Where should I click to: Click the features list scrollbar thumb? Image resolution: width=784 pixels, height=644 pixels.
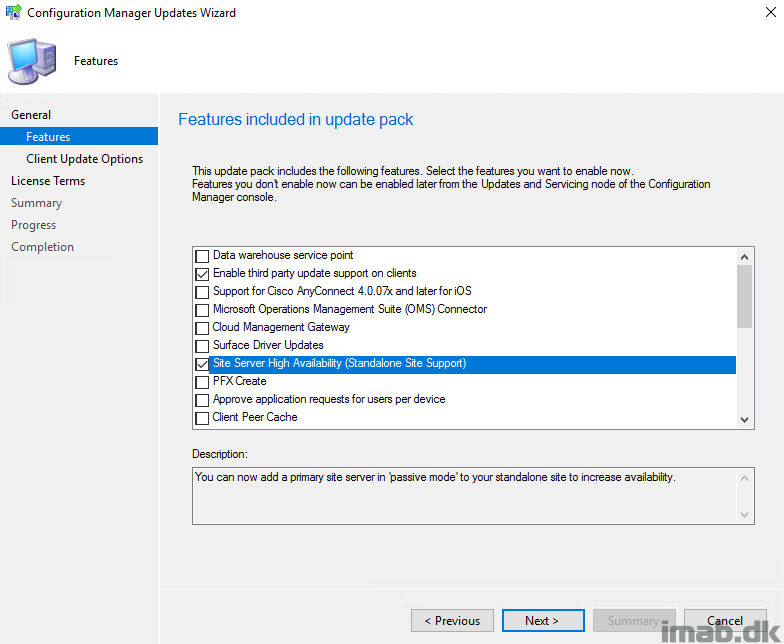744,296
